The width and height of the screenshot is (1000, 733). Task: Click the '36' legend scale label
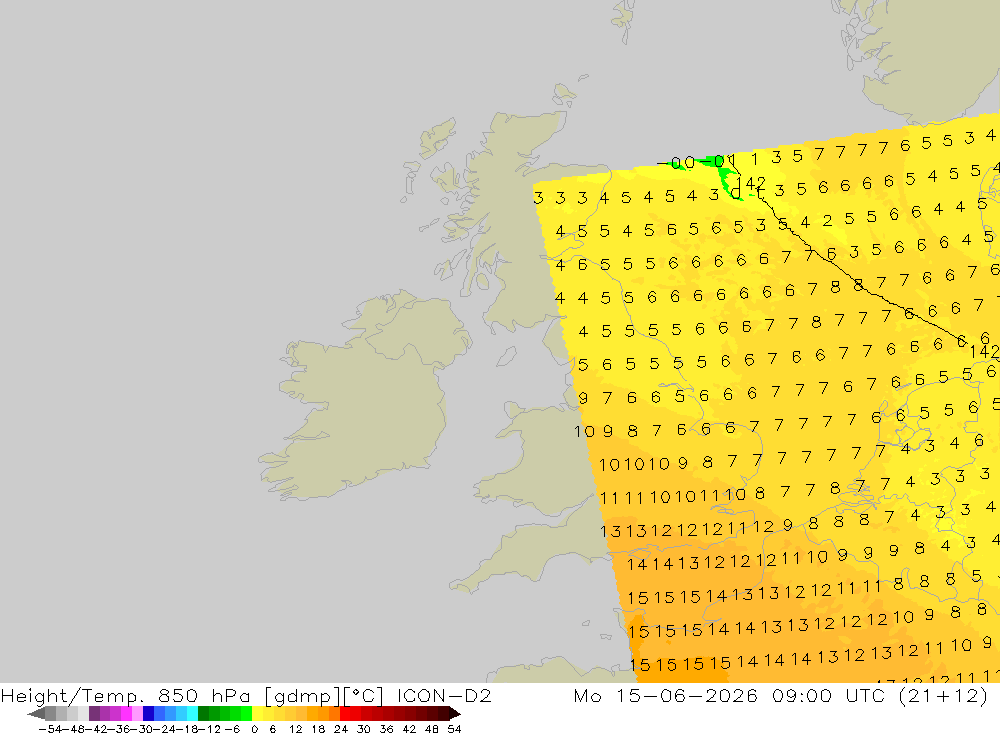coord(386,729)
